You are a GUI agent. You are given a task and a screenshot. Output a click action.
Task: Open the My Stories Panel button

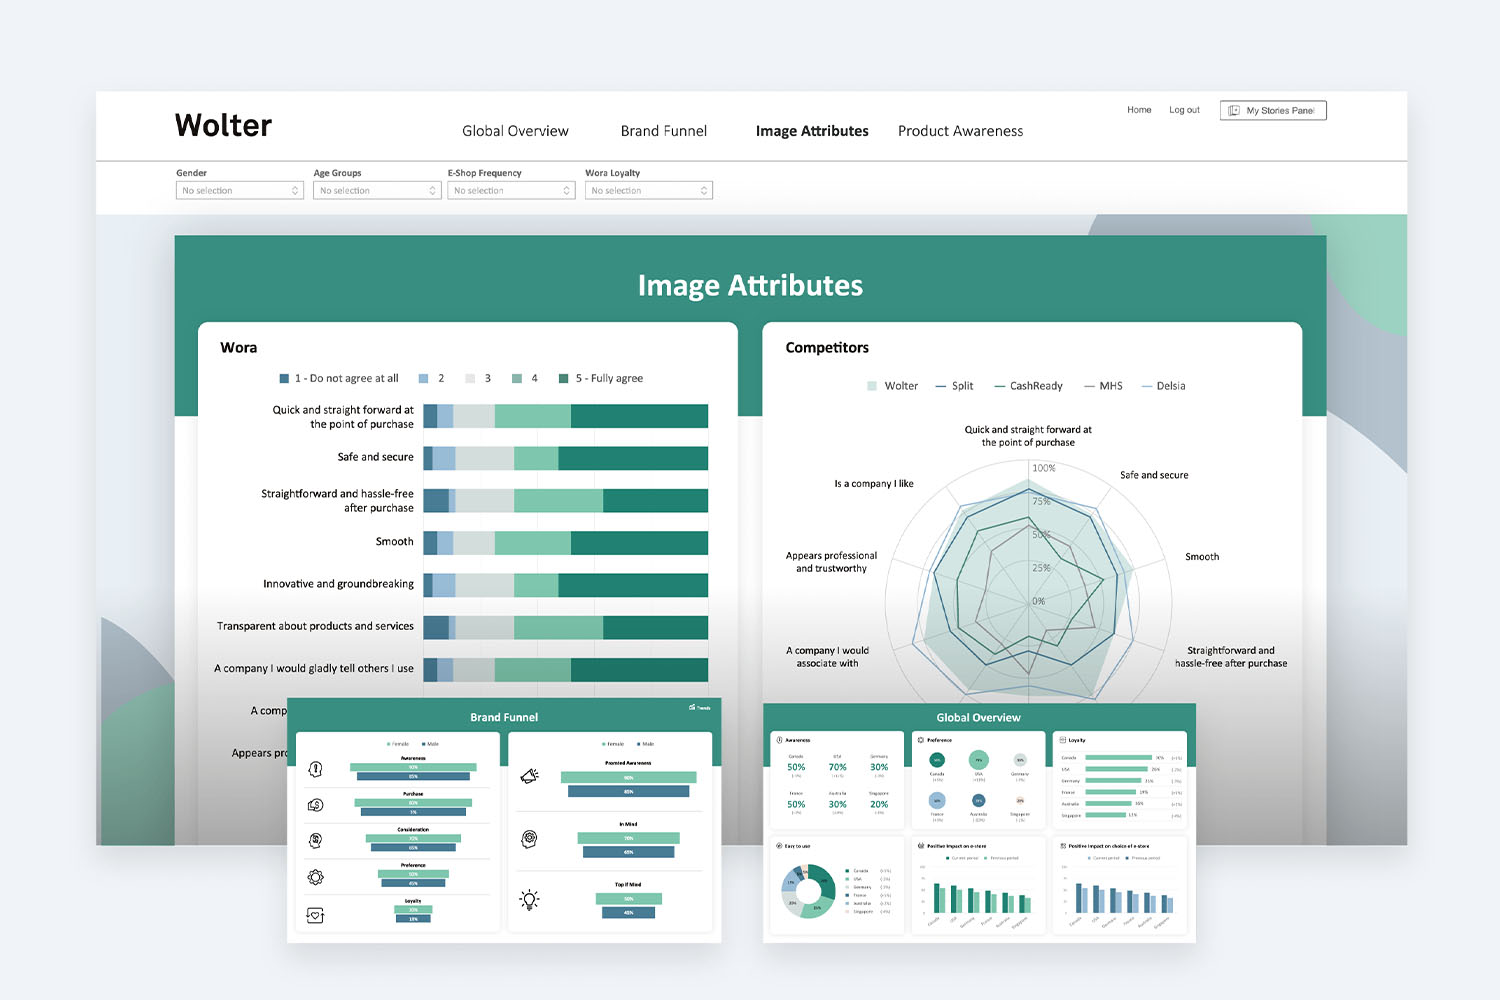click(1273, 110)
